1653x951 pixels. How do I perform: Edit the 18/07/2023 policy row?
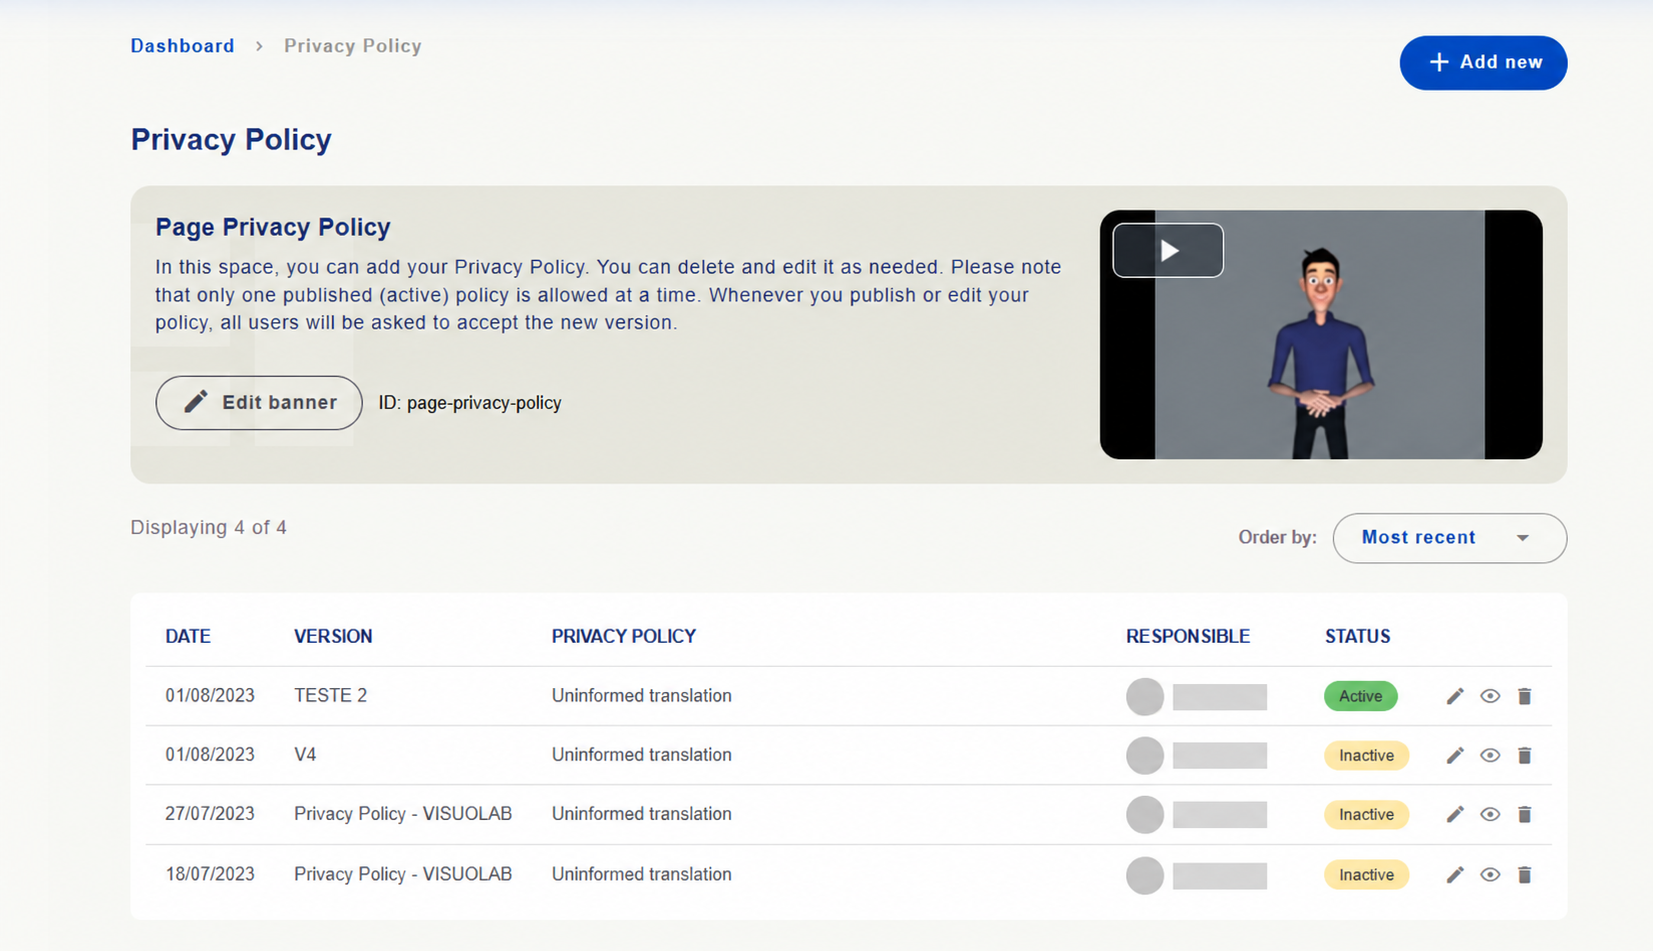(1455, 875)
